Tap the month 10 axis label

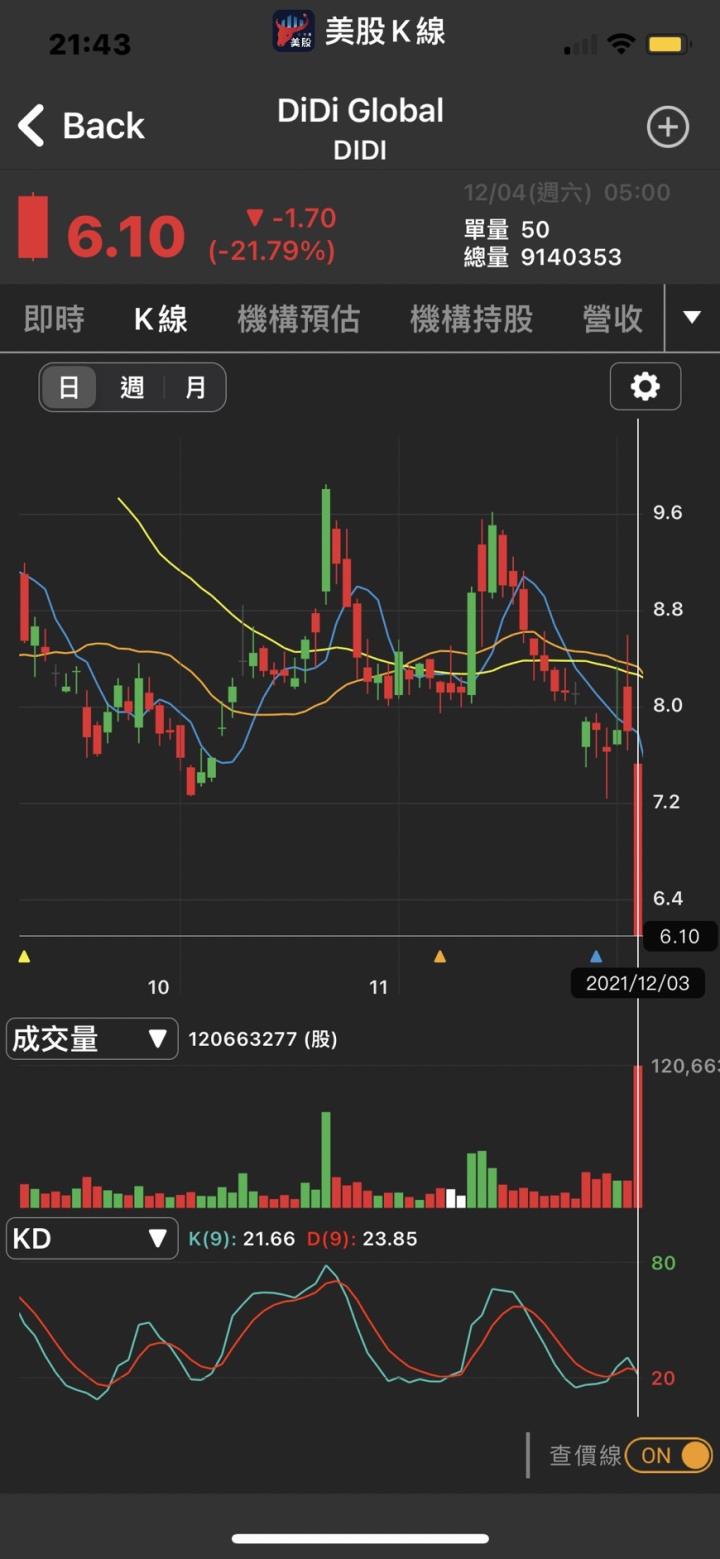click(x=158, y=988)
